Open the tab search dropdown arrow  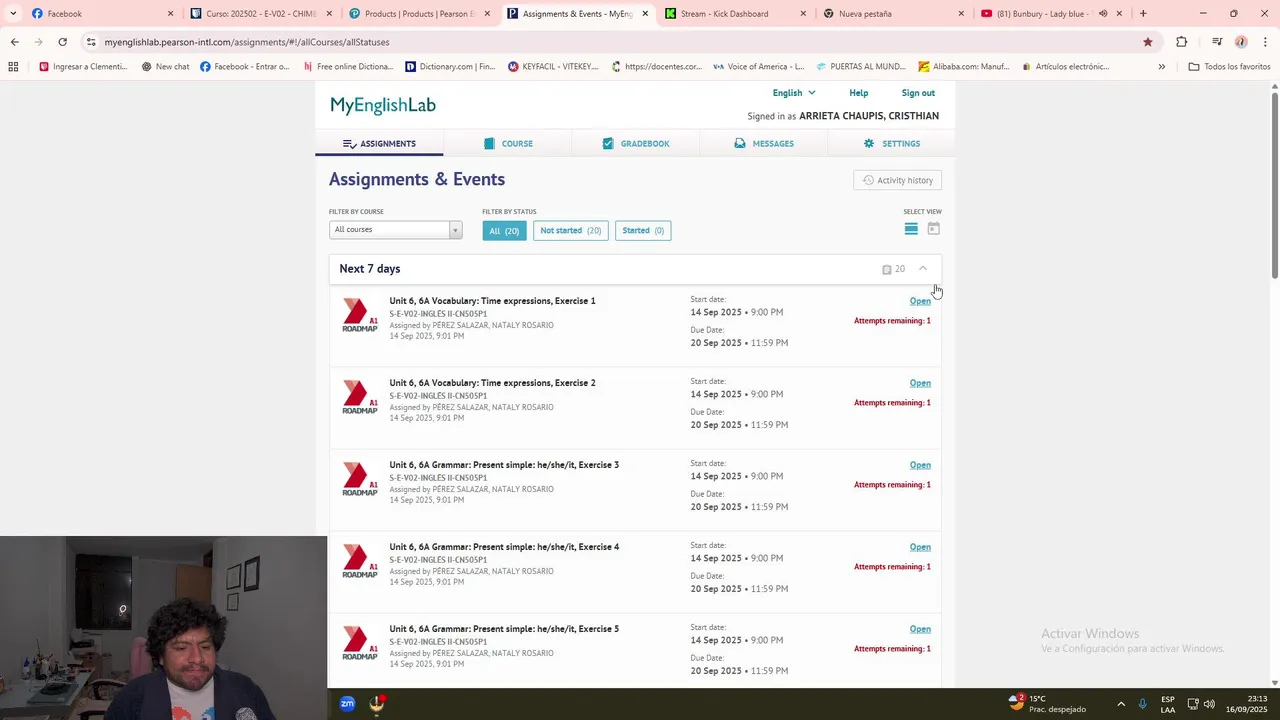click(x=13, y=14)
